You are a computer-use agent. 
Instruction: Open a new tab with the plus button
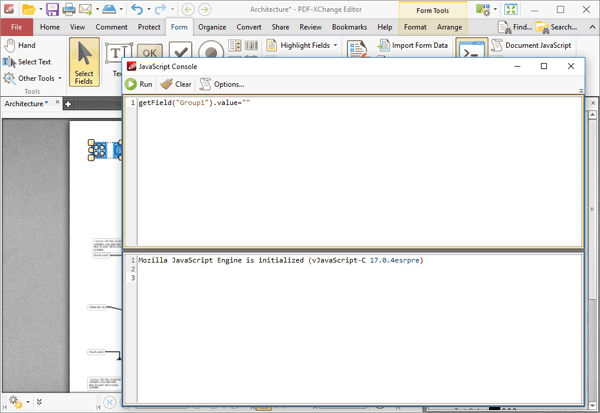pyautogui.click(x=68, y=104)
